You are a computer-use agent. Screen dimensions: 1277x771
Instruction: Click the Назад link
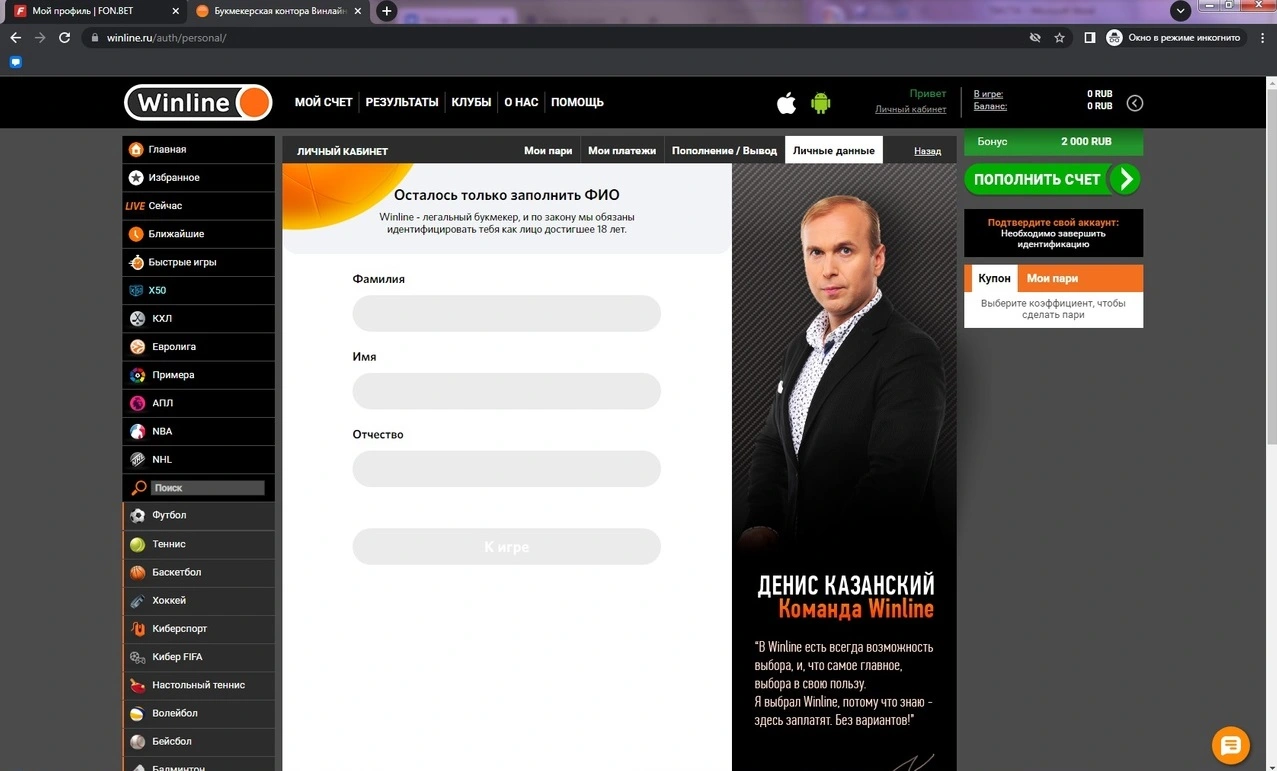[927, 151]
